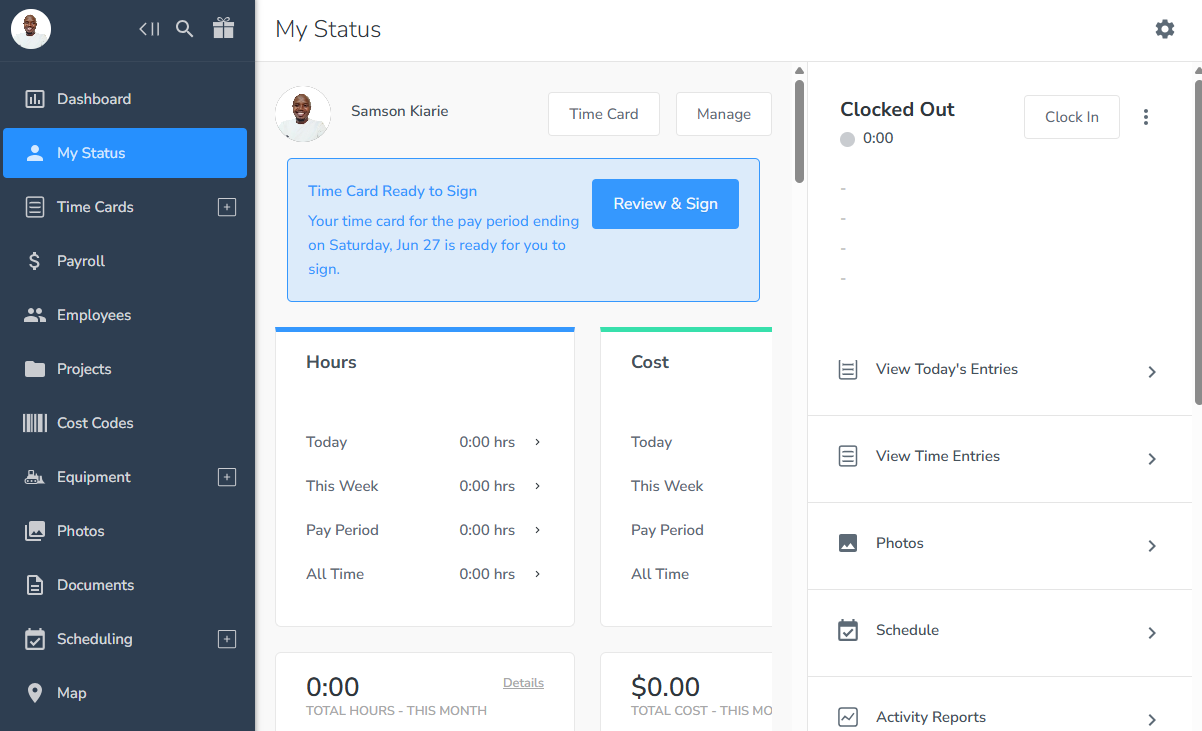Image resolution: width=1202 pixels, height=731 pixels.
Task: Click the My Status person icon
Action: point(35,153)
